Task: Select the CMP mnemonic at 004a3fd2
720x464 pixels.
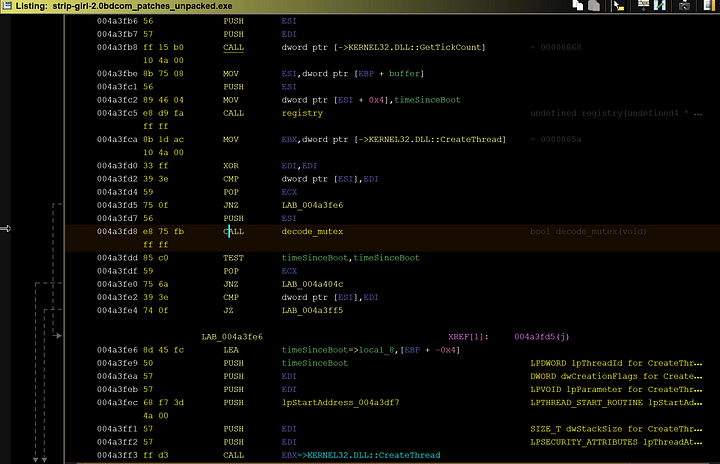Action: coord(231,179)
